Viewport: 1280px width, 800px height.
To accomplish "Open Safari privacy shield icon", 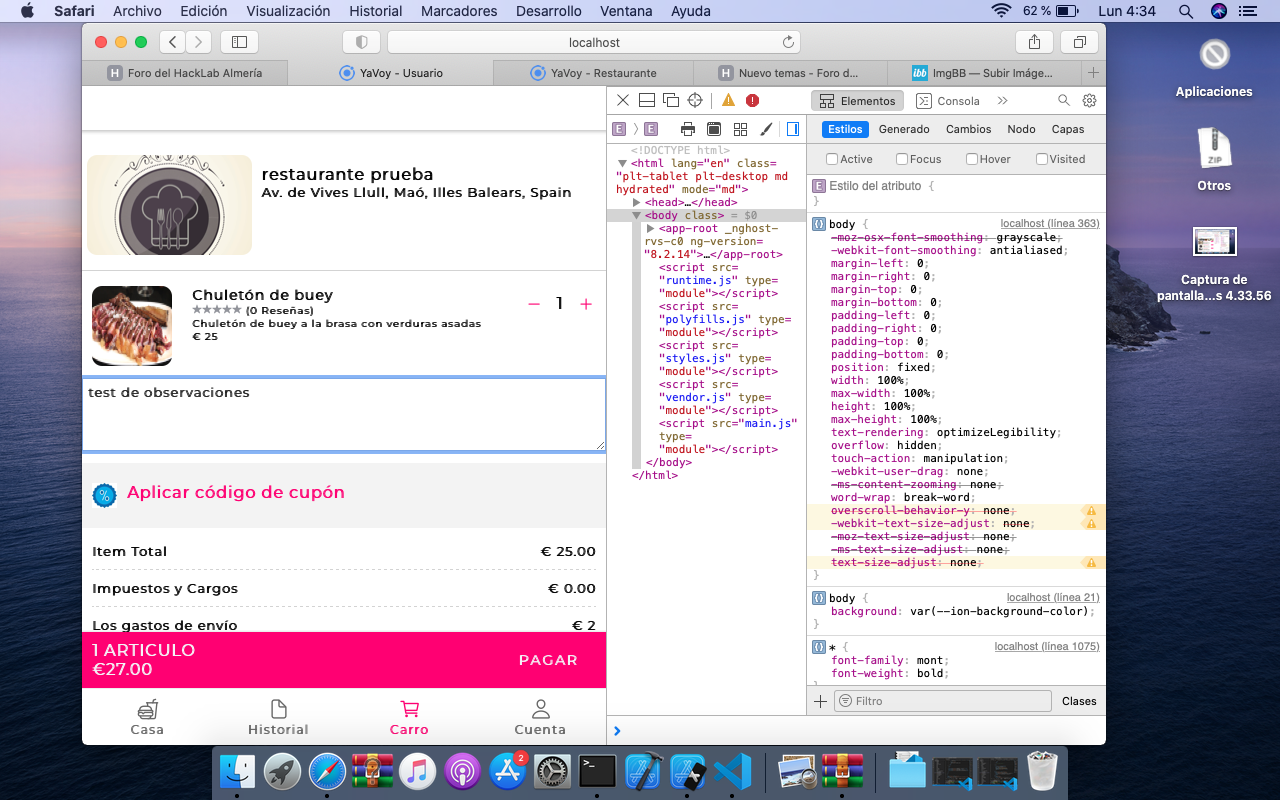I will (361, 42).
